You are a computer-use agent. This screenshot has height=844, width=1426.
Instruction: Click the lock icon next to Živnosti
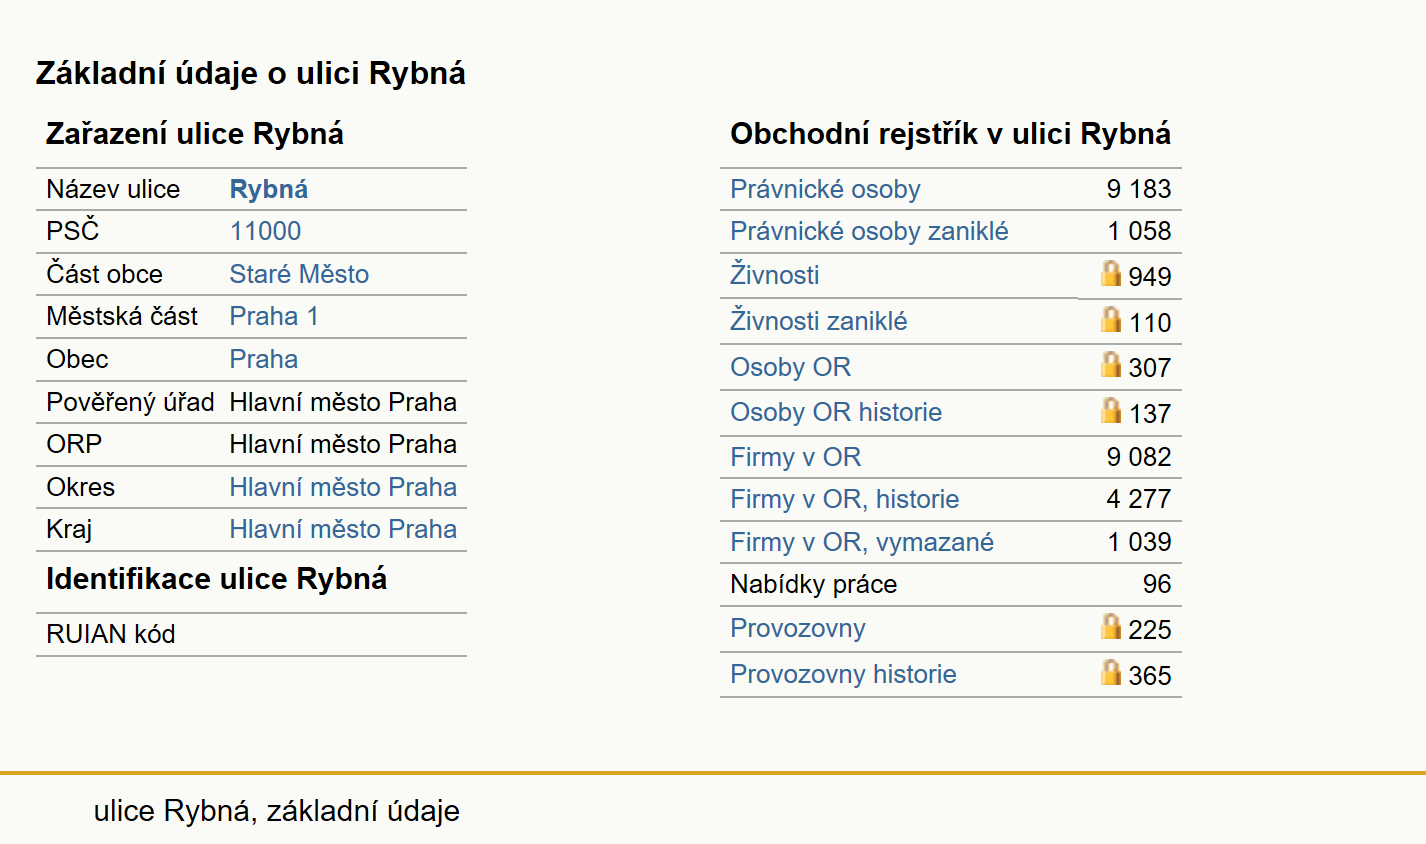click(x=1111, y=273)
